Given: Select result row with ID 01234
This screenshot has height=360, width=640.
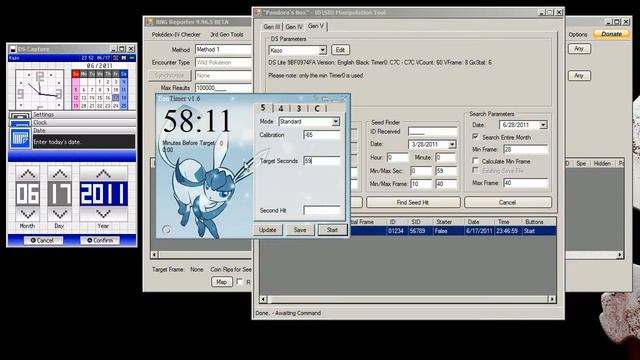Looking at the screenshot, I should [x=408, y=231].
